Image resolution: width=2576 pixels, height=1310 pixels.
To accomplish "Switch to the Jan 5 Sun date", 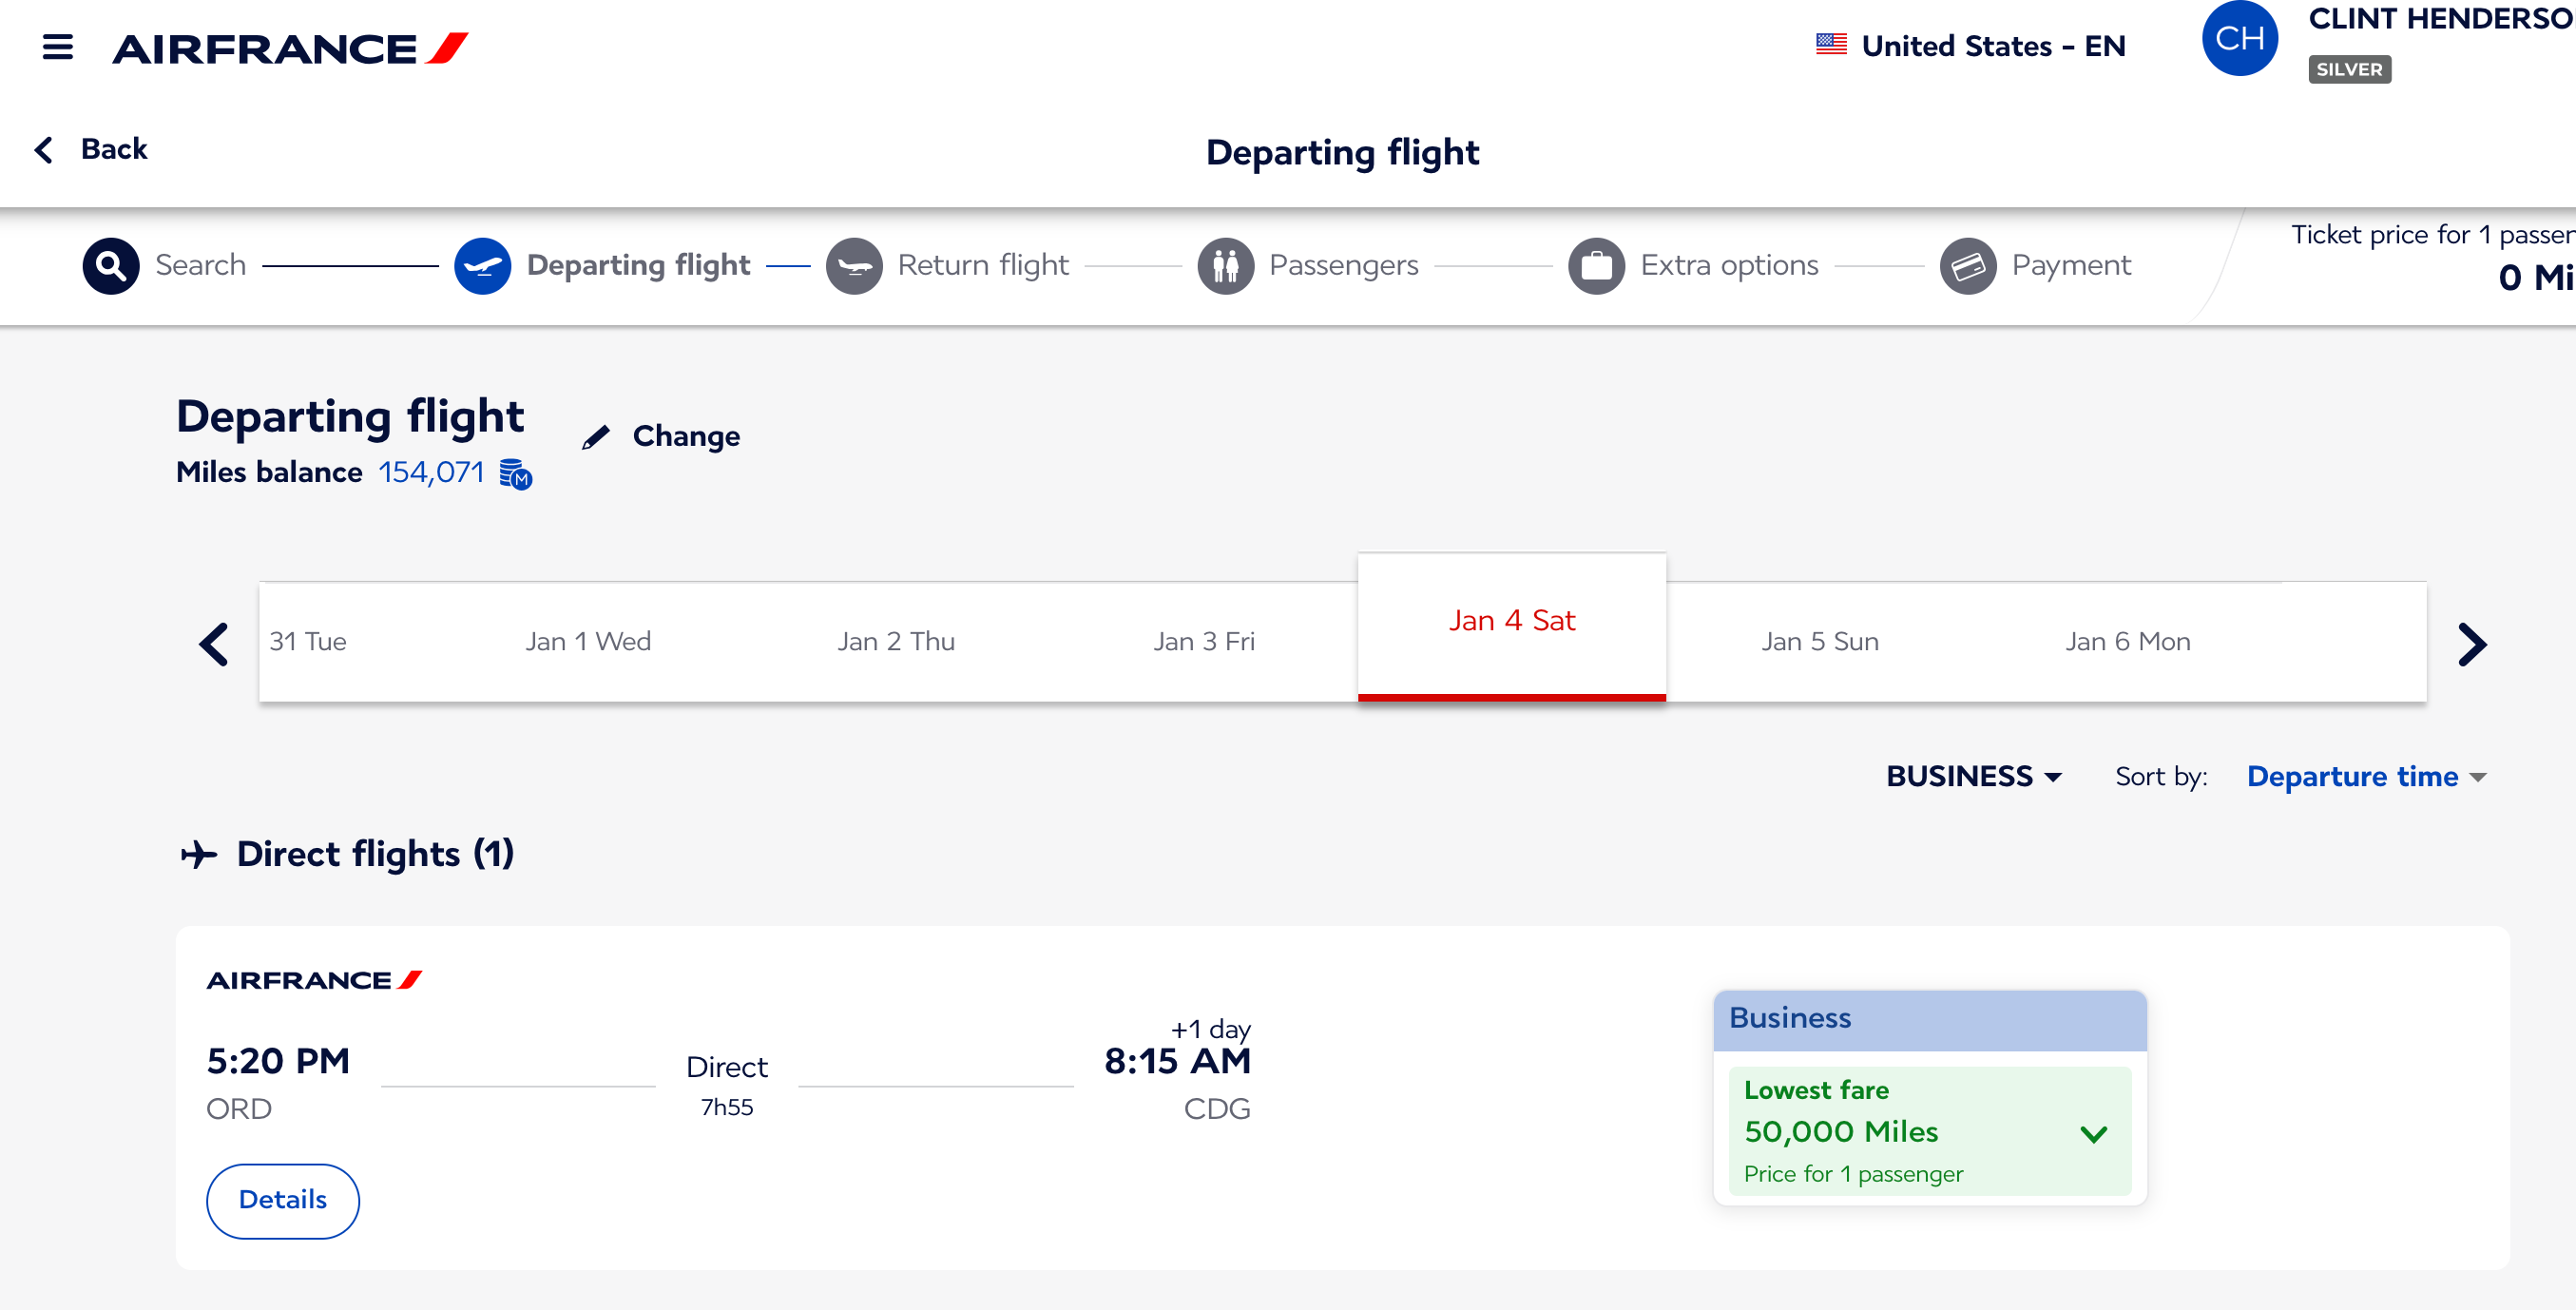I will coord(1819,641).
